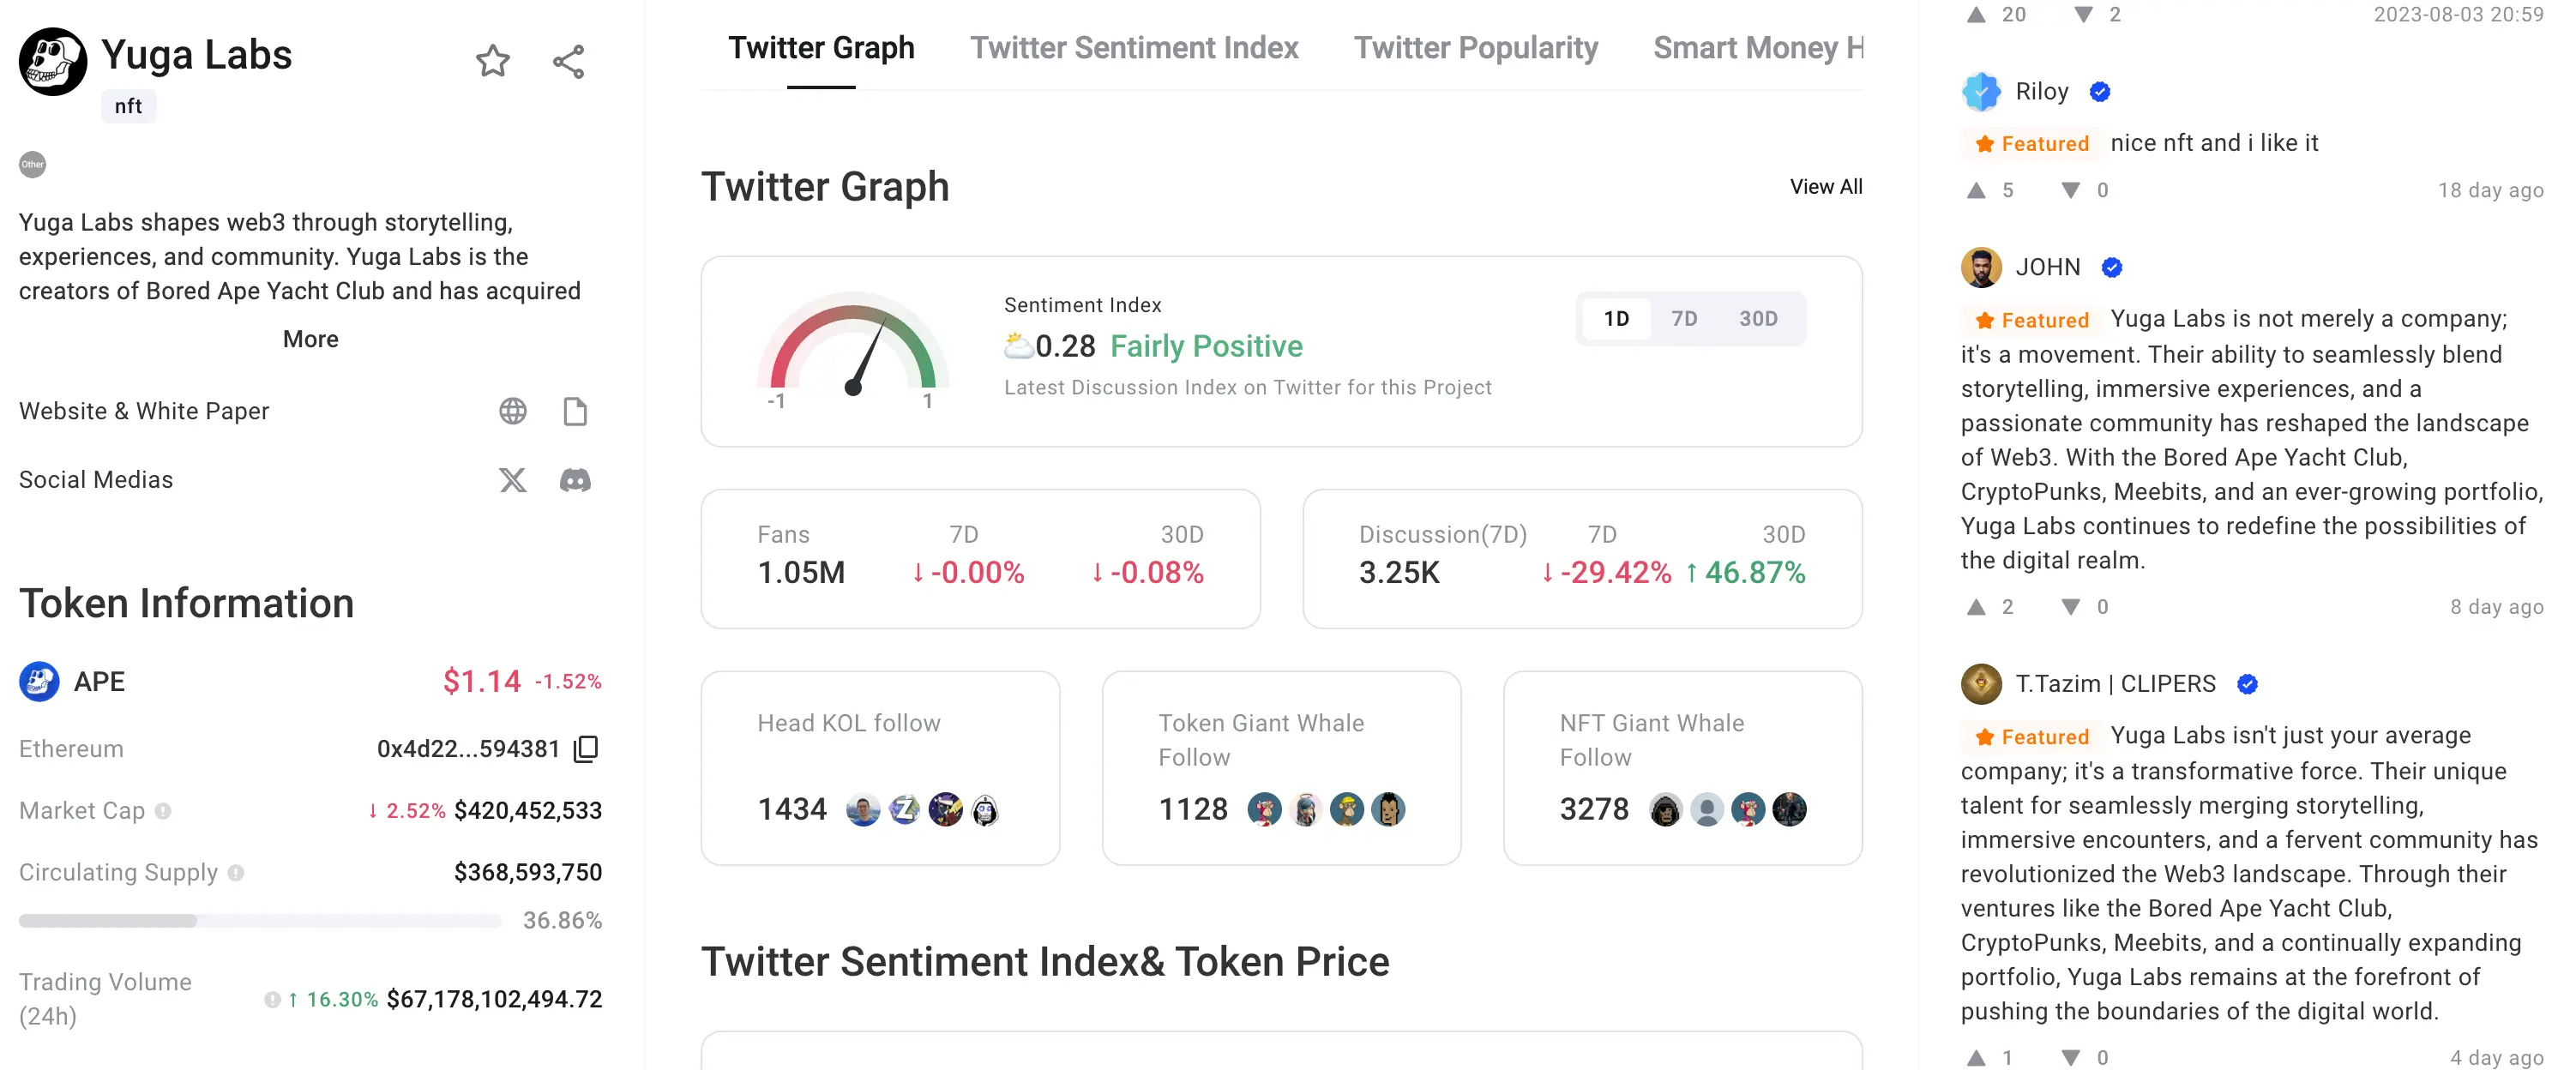Switch to the Twitter Popularity tab
2576x1070 pixels.
tap(1476, 48)
